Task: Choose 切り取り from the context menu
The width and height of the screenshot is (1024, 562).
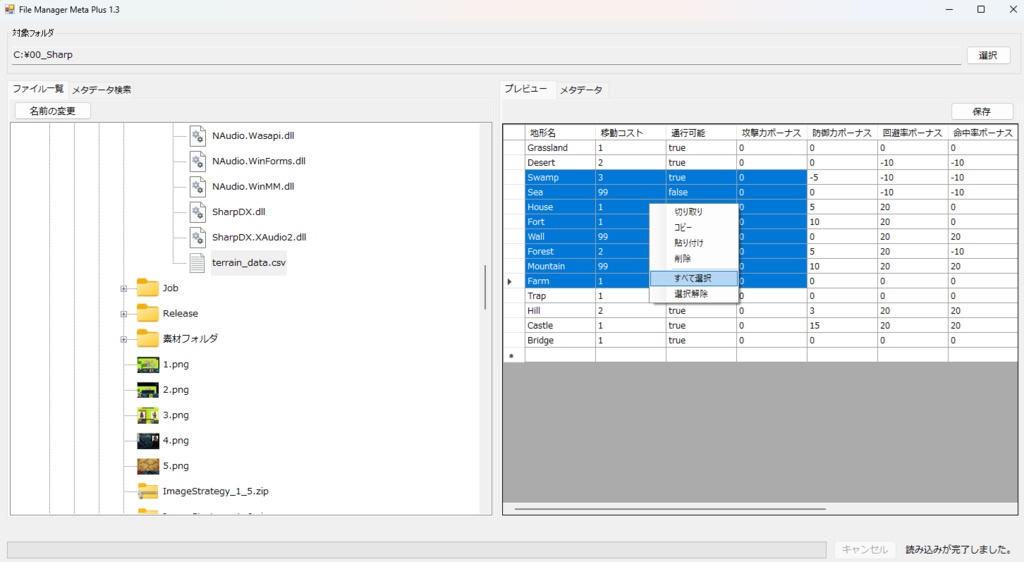Action: point(694,212)
